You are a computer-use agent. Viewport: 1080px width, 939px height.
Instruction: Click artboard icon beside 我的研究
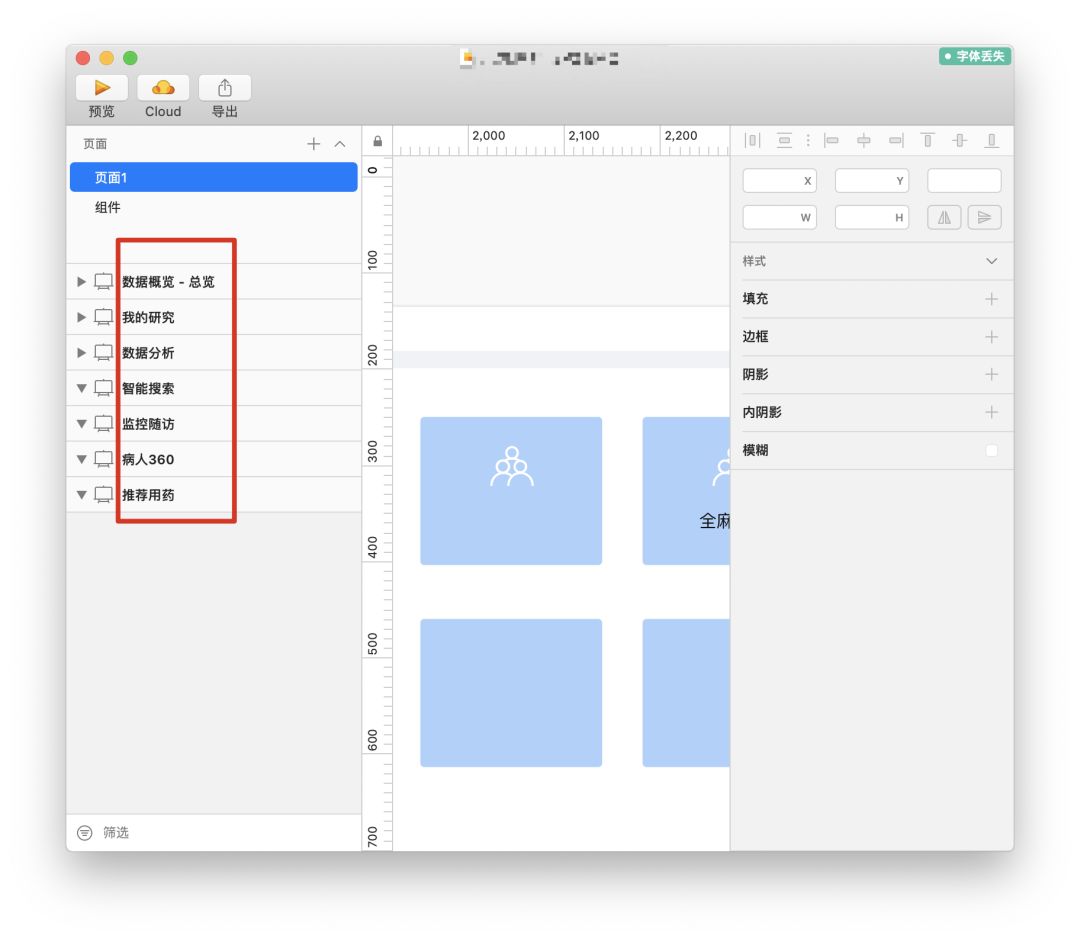coord(103,317)
